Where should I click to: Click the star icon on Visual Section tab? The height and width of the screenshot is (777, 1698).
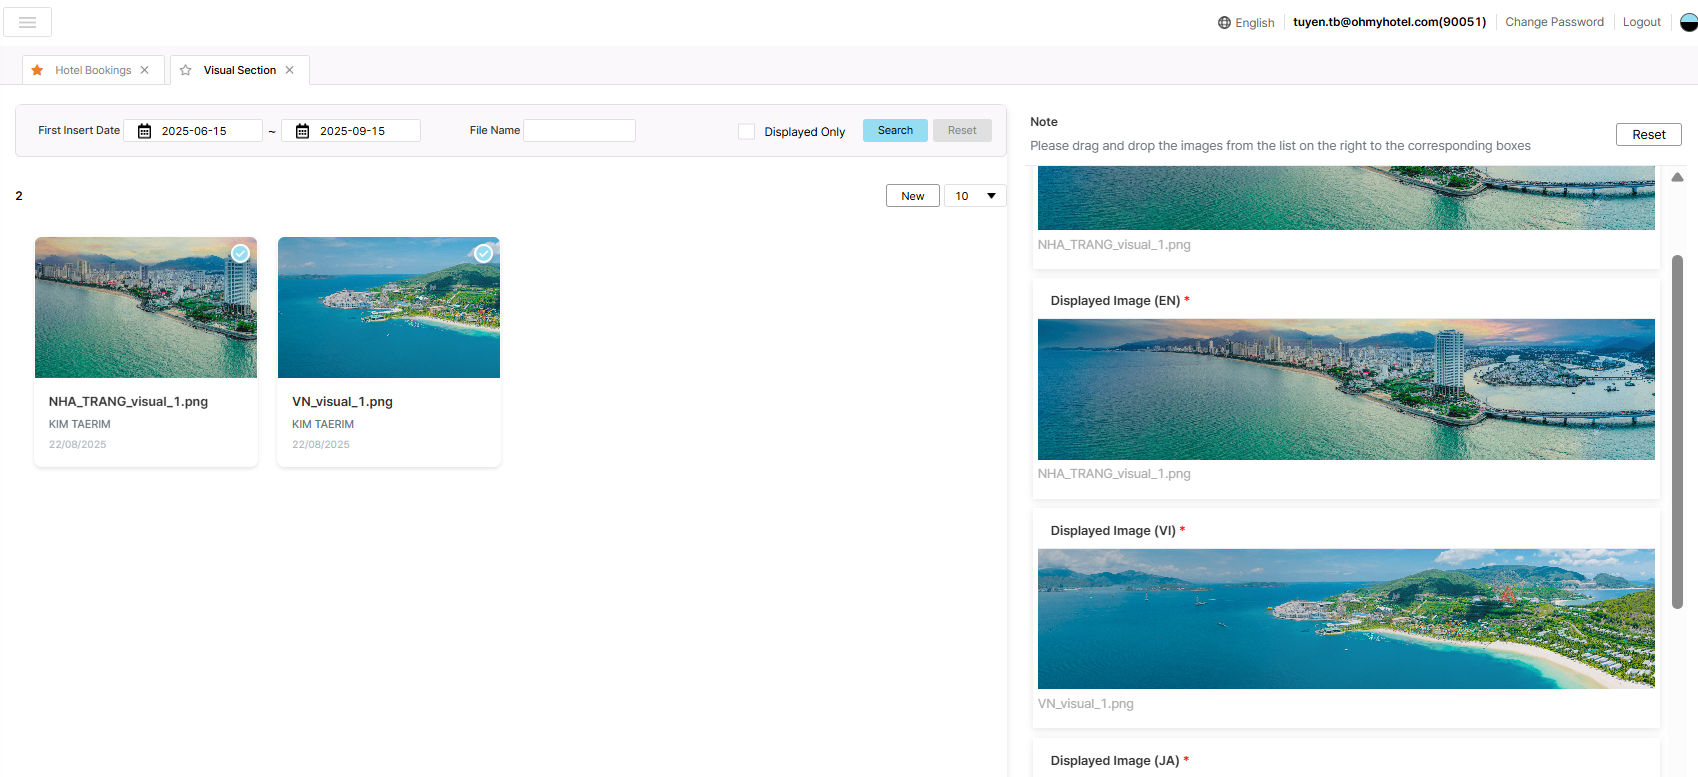coord(185,70)
